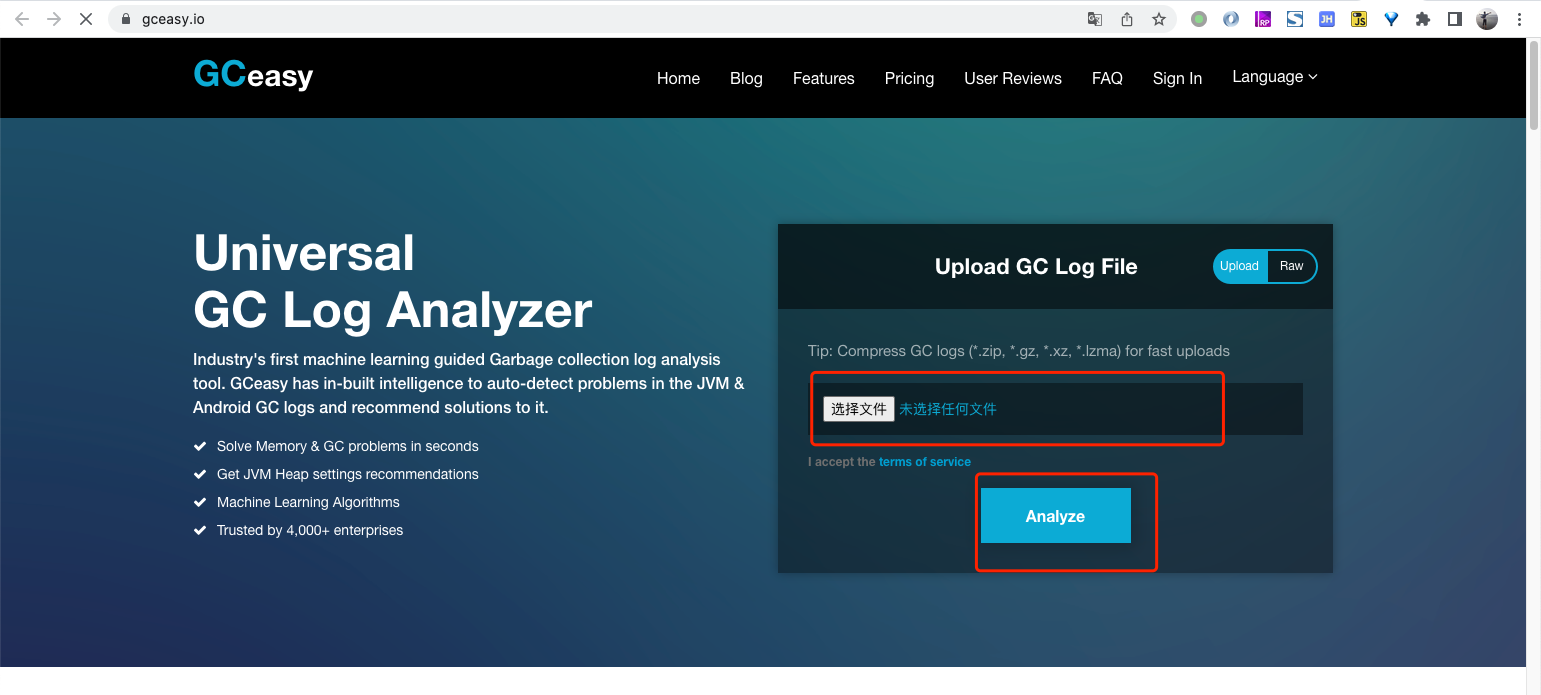1541x695 pixels.
Task: Click the Universal GC Log Analyzer headline
Action: point(392,281)
